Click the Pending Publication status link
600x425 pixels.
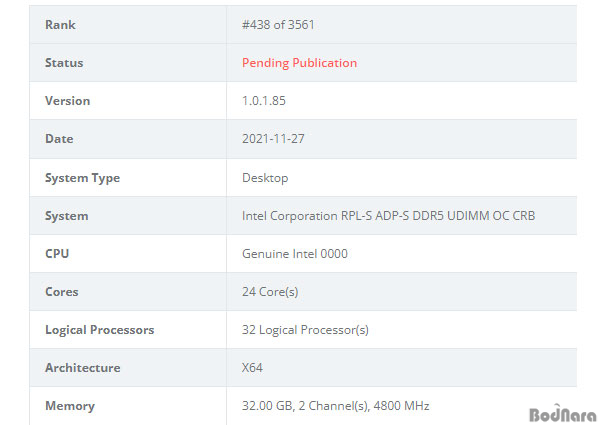[x=299, y=63]
